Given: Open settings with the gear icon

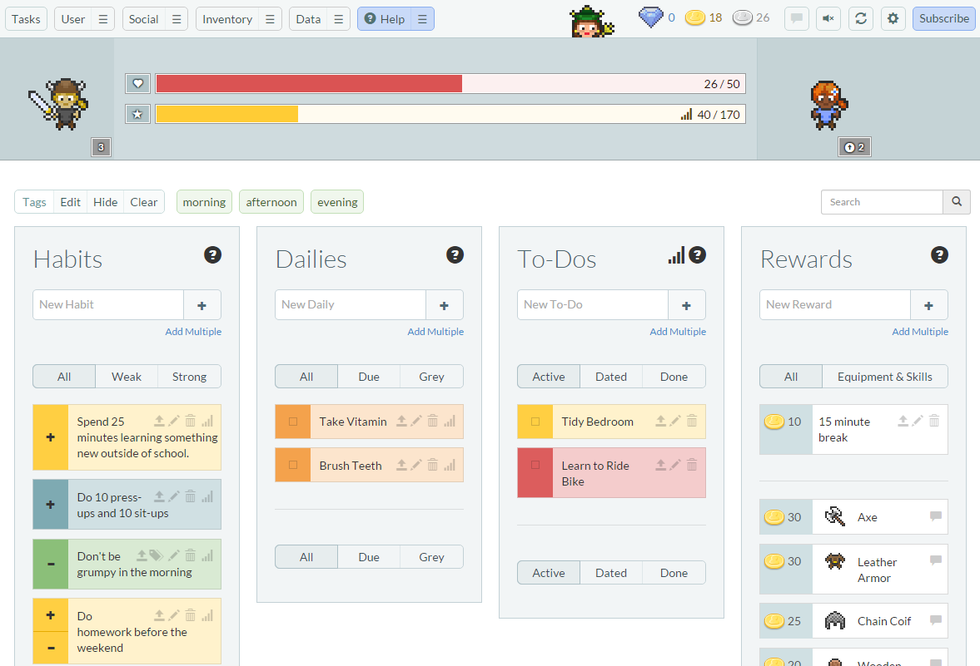Looking at the screenshot, I should 893,19.
